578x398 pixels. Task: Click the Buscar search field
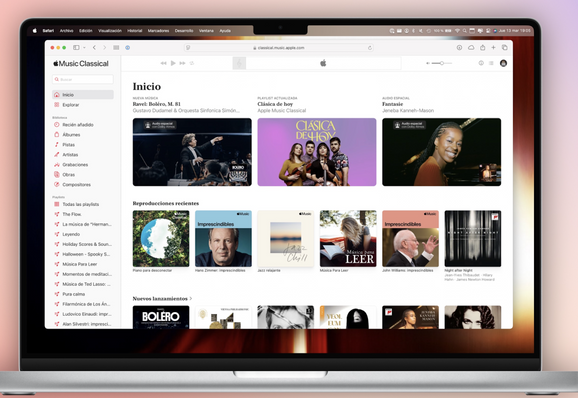click(x=83, y=79)
